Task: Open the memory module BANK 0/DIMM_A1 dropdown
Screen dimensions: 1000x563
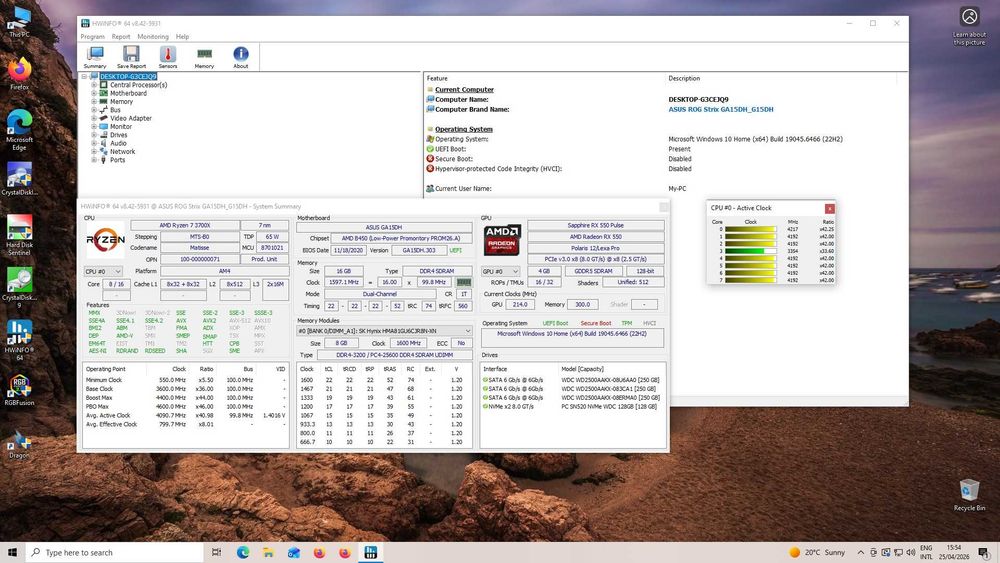Action: (x=385, y=331)
